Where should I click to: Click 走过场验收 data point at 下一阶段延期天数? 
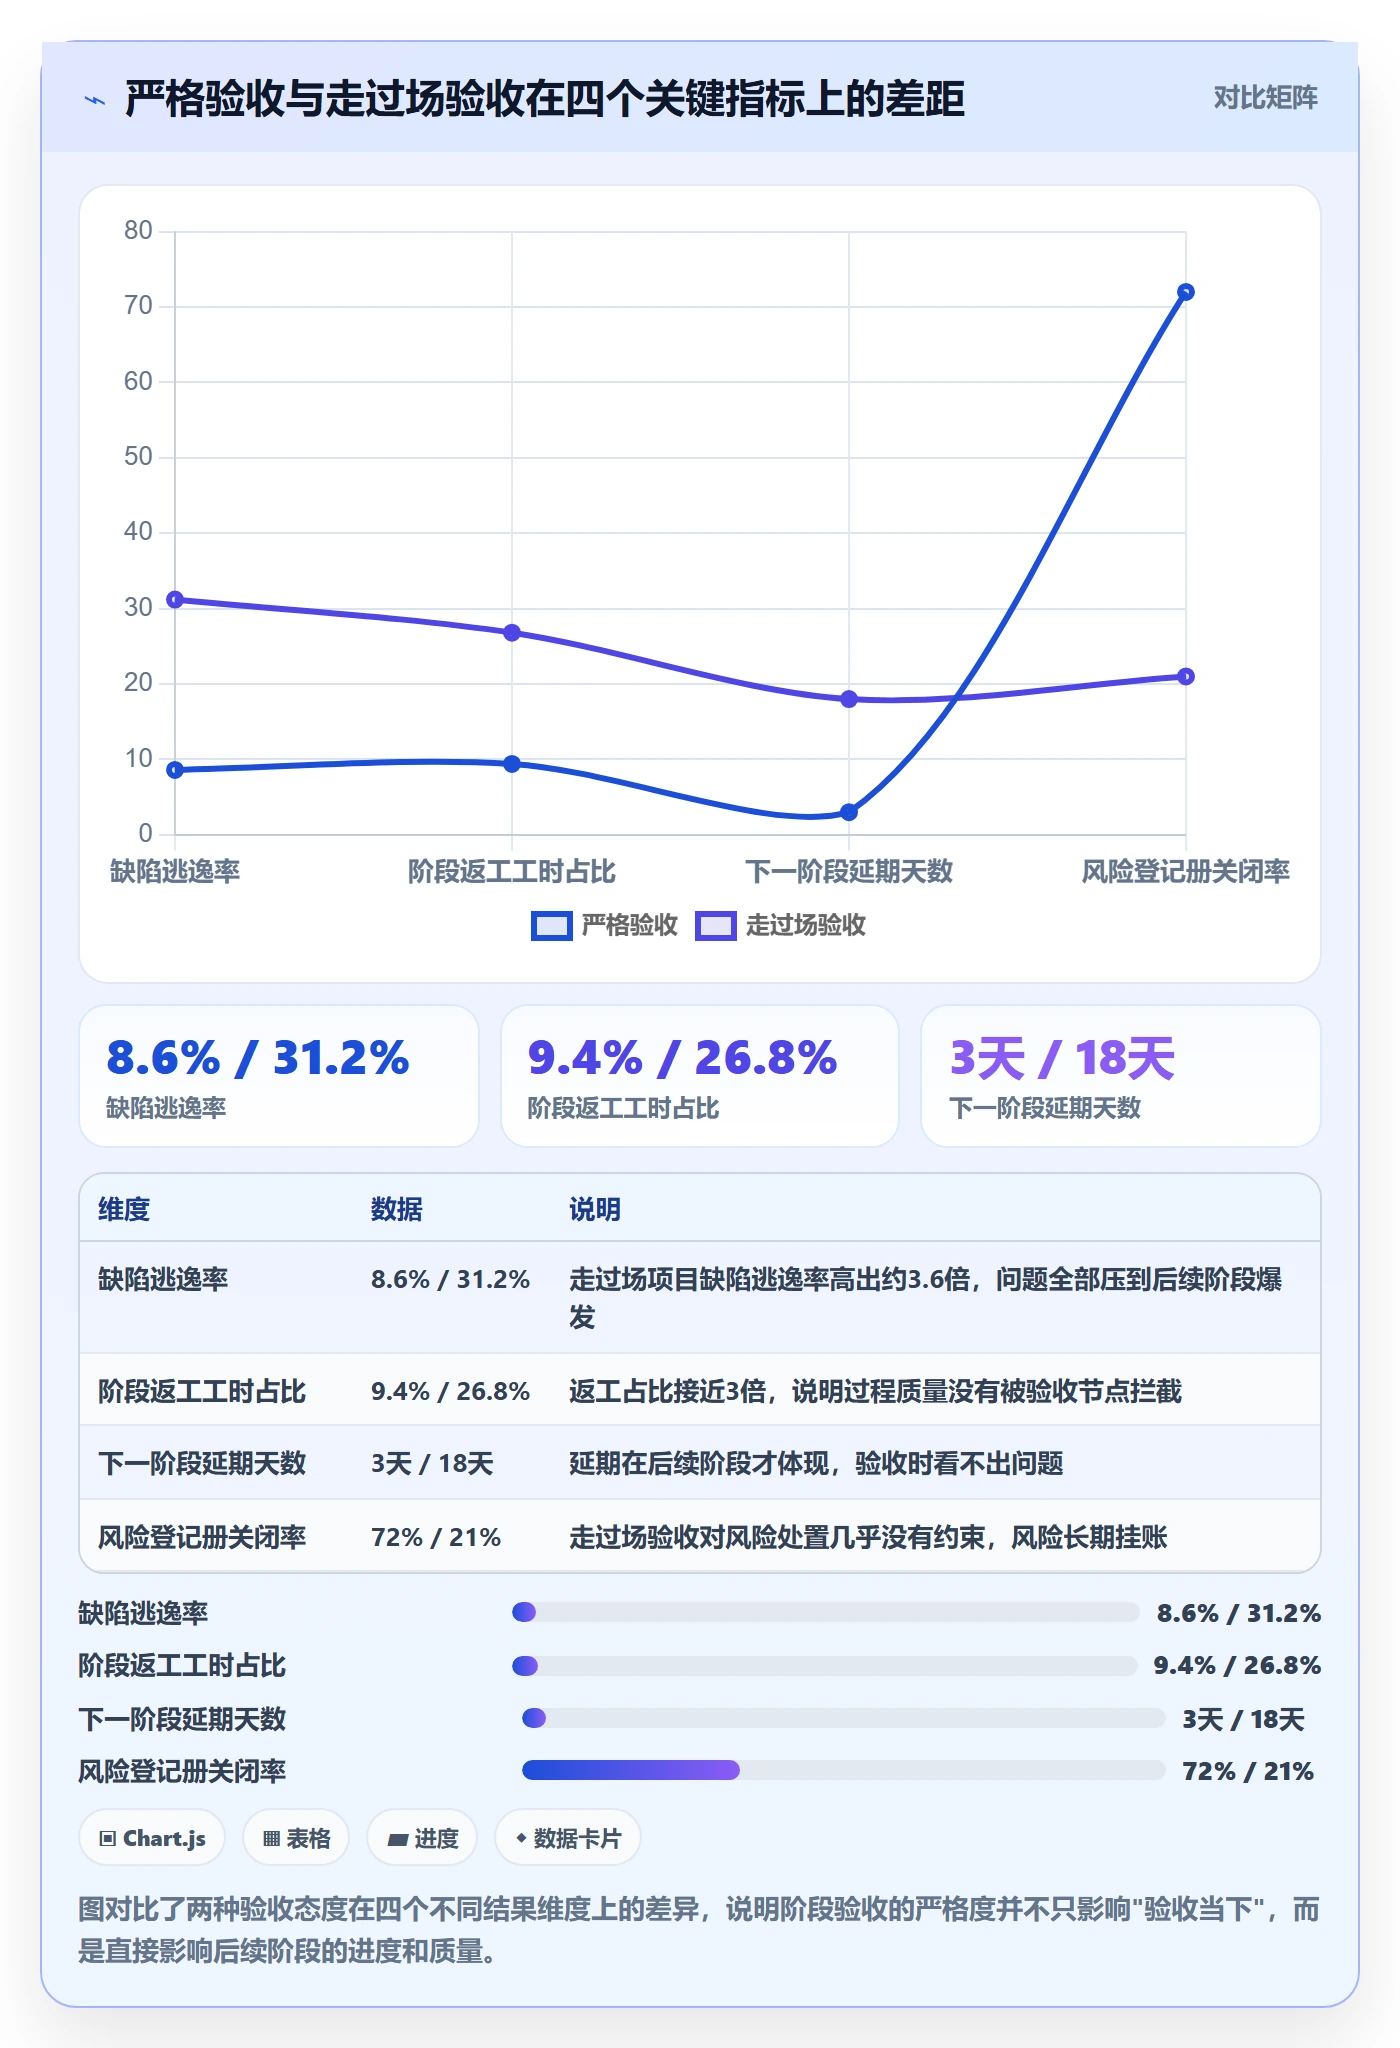tap(849, 699)
